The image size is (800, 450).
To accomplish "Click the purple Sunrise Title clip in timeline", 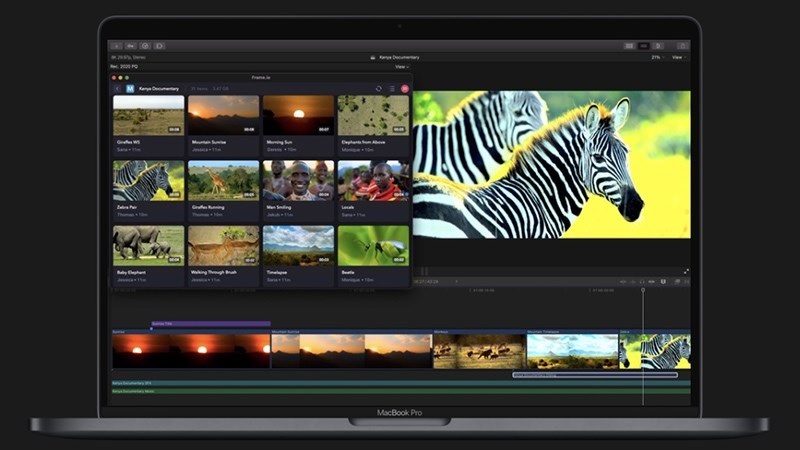I will [x=210, y=324].
